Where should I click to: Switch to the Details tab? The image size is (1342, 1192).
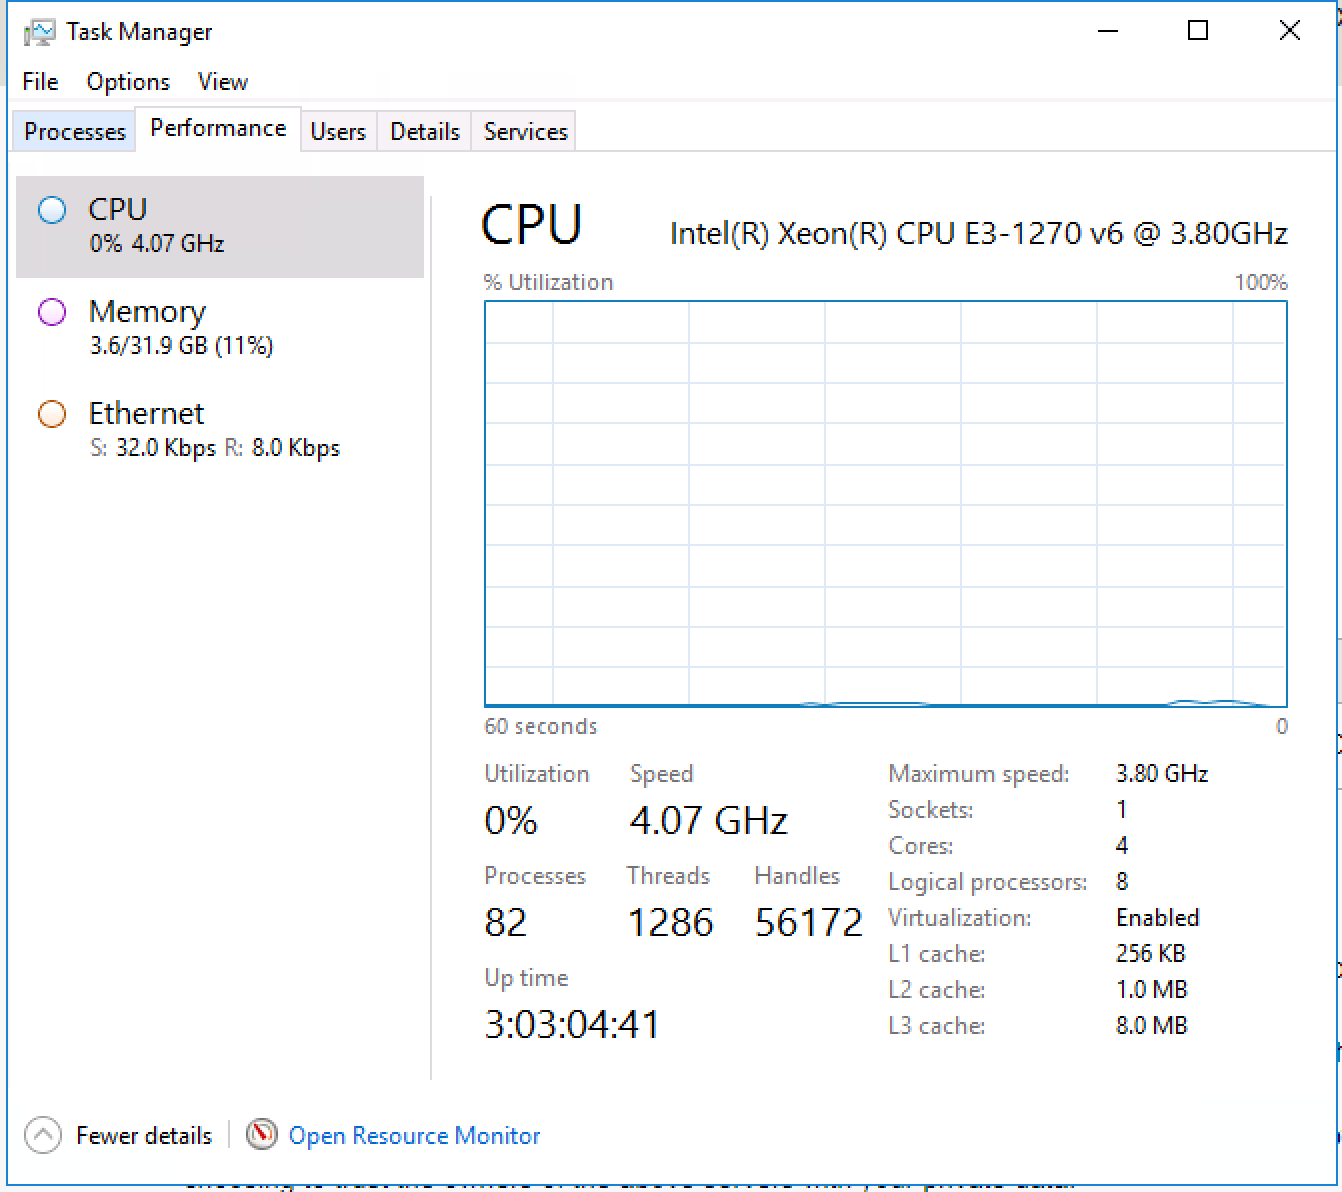[x=424, y=131]
